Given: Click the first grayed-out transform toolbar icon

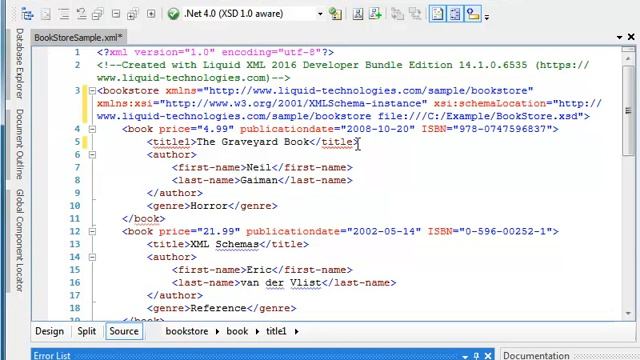Looking at the screenshot, I should point(397,14).
